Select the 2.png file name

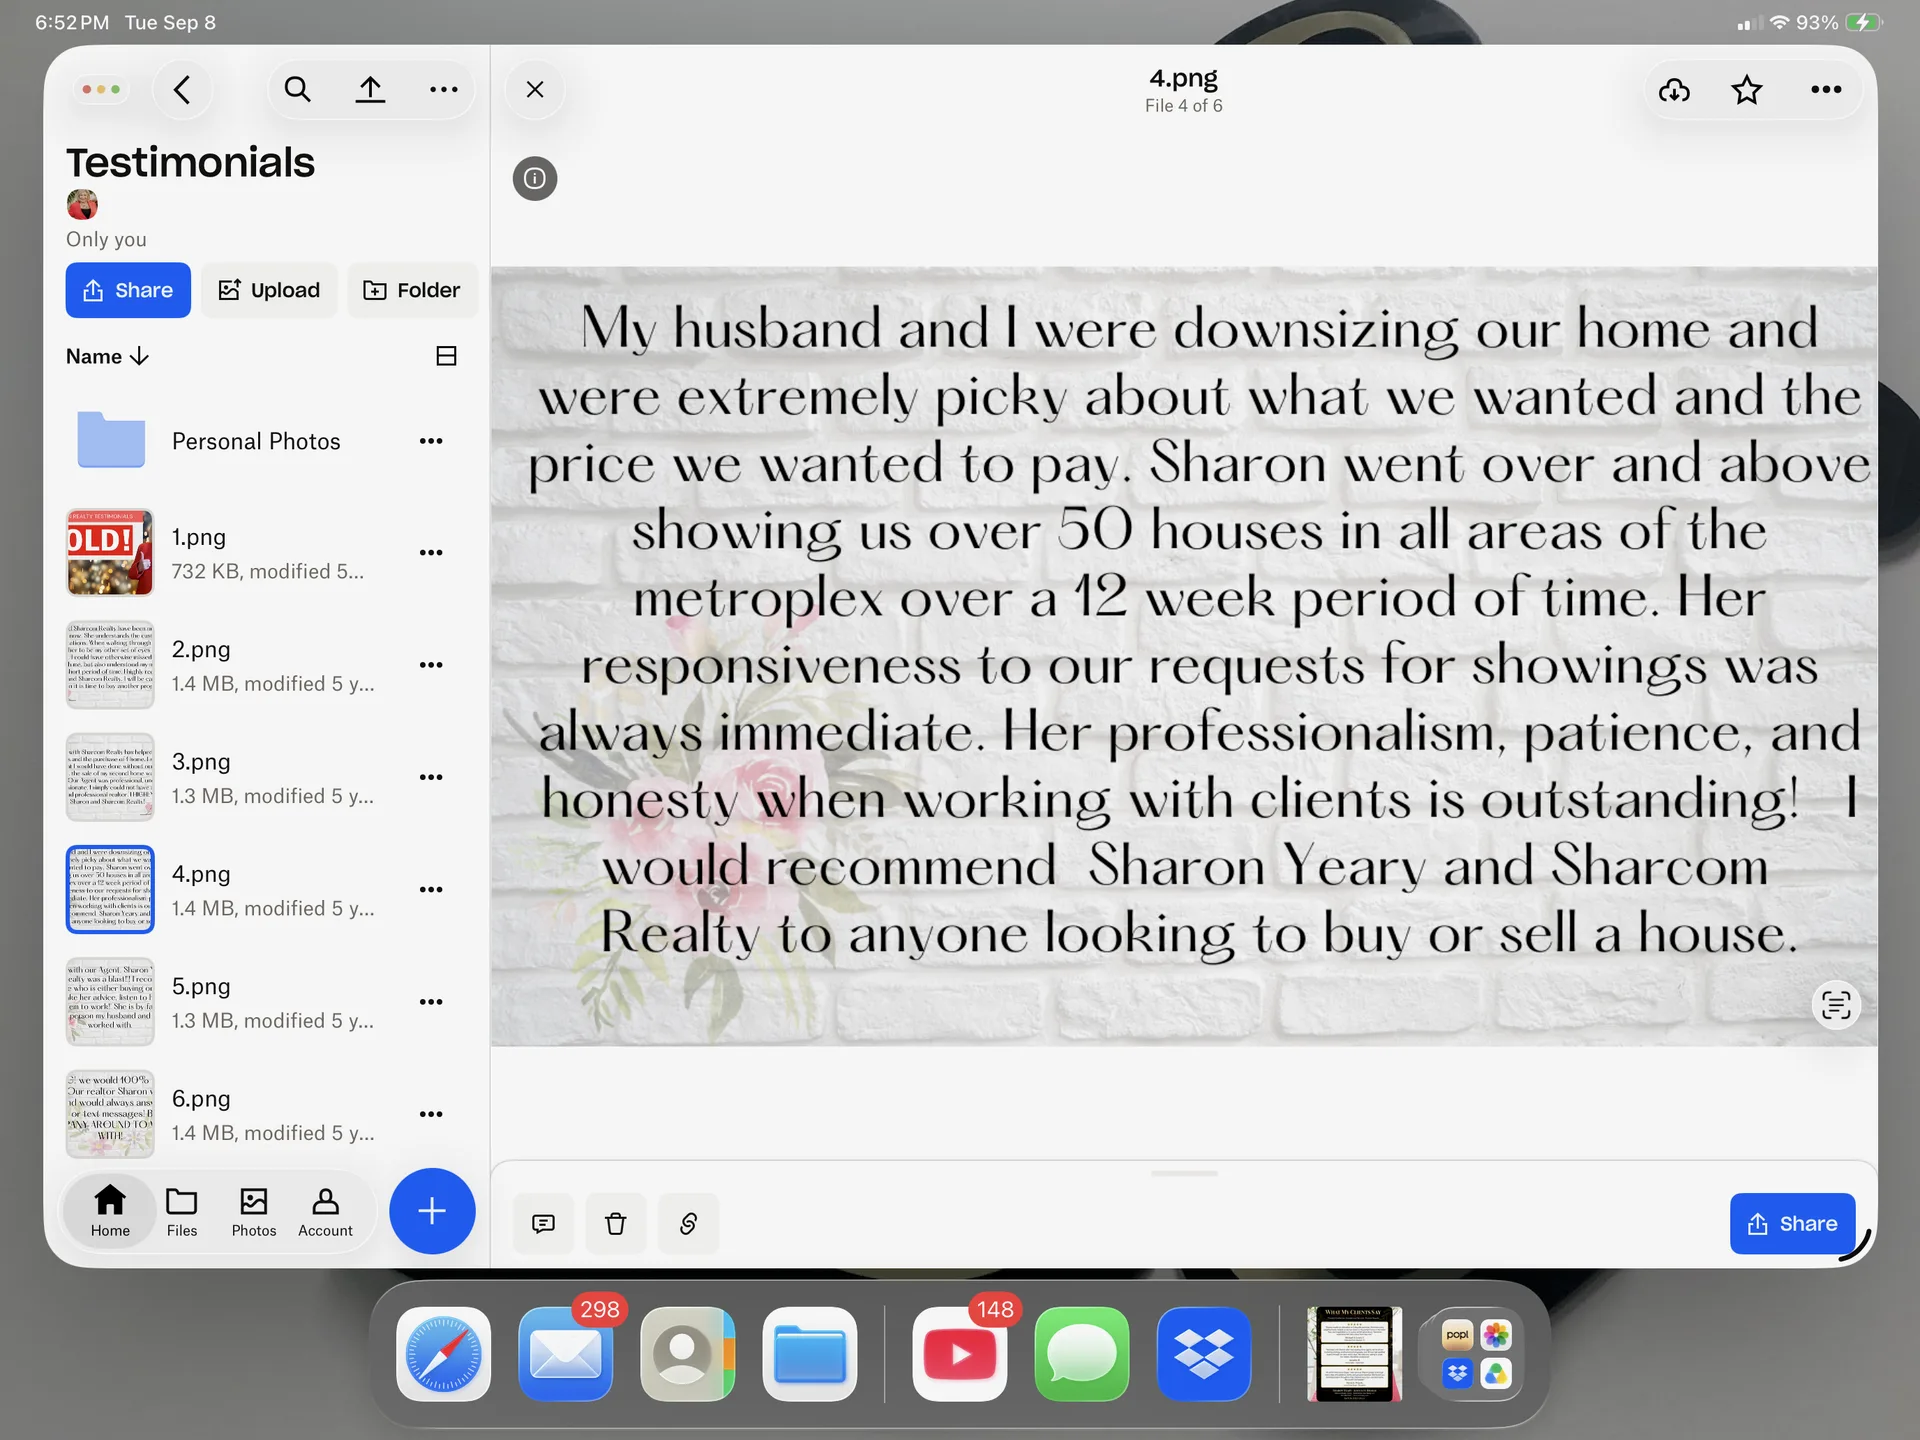coord(201,649)
